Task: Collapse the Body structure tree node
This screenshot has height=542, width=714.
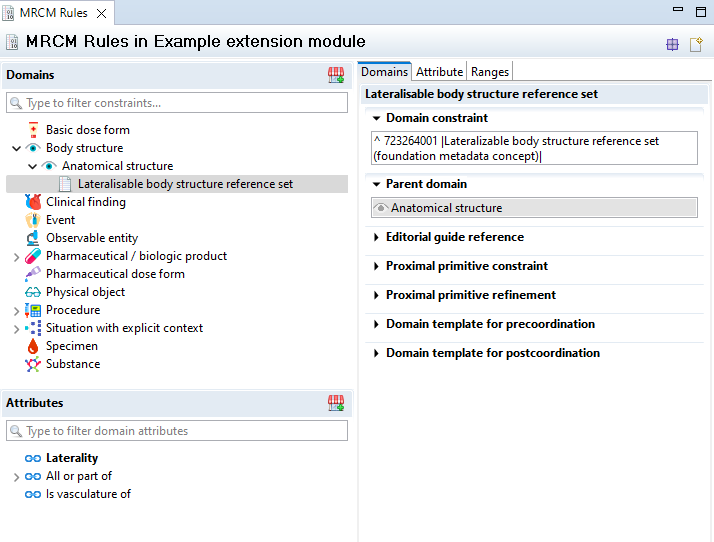Action: pos(16,148)
